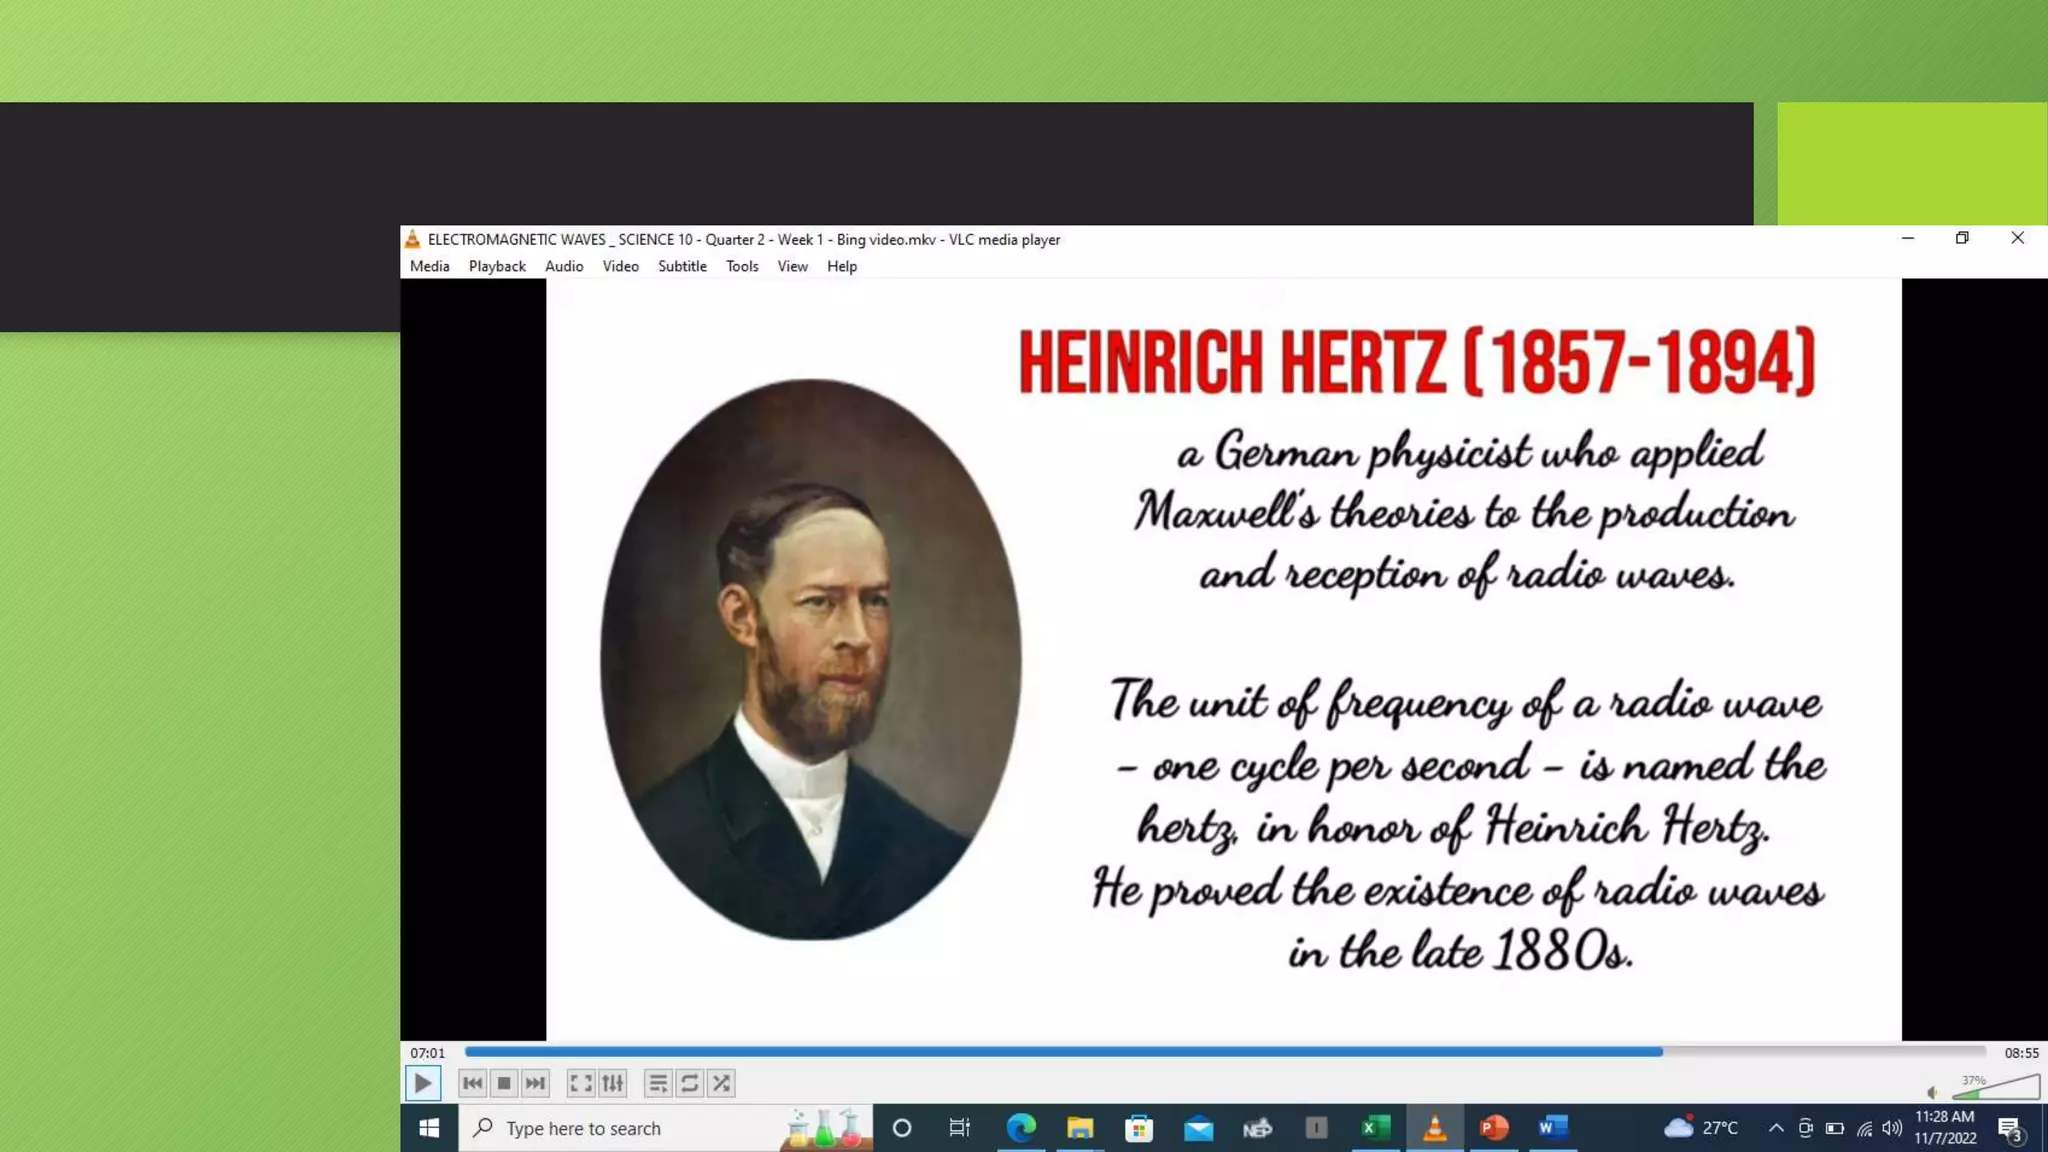The image size is (2048, 1152).
Task: Open the Subtitle menu
Action: click(682, 266)
